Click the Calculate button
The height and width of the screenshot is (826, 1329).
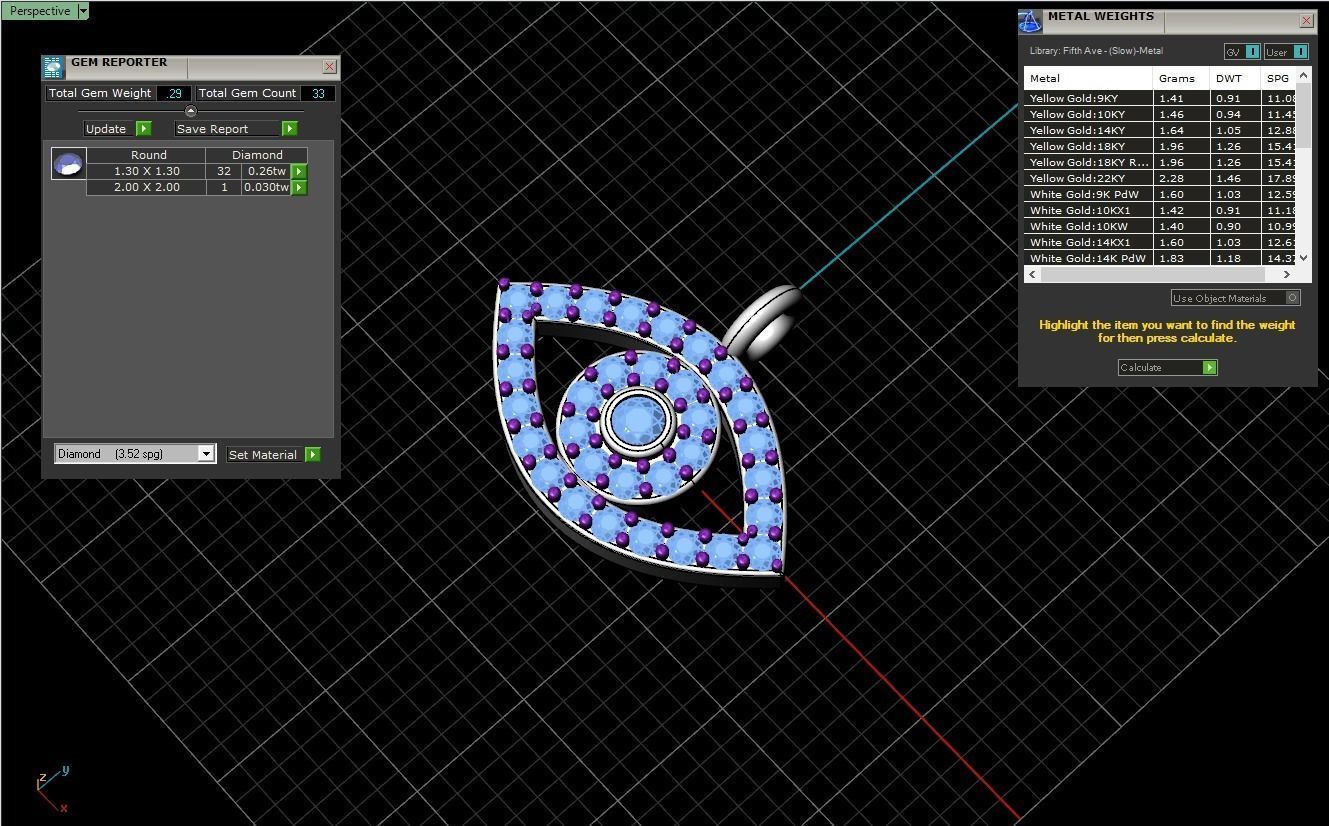click(x=1160, y=368)
